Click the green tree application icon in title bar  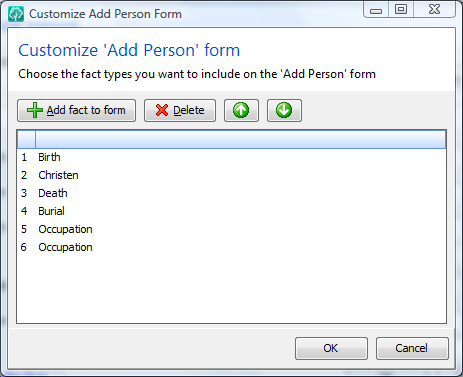point(16,14)
